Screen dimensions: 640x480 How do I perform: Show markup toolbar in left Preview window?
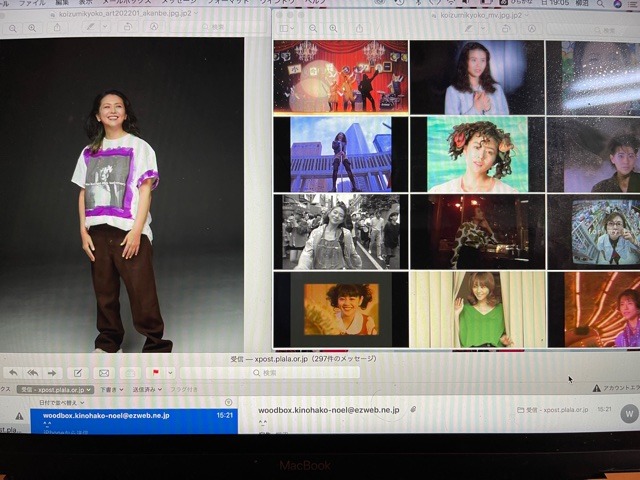click(153, 27)
